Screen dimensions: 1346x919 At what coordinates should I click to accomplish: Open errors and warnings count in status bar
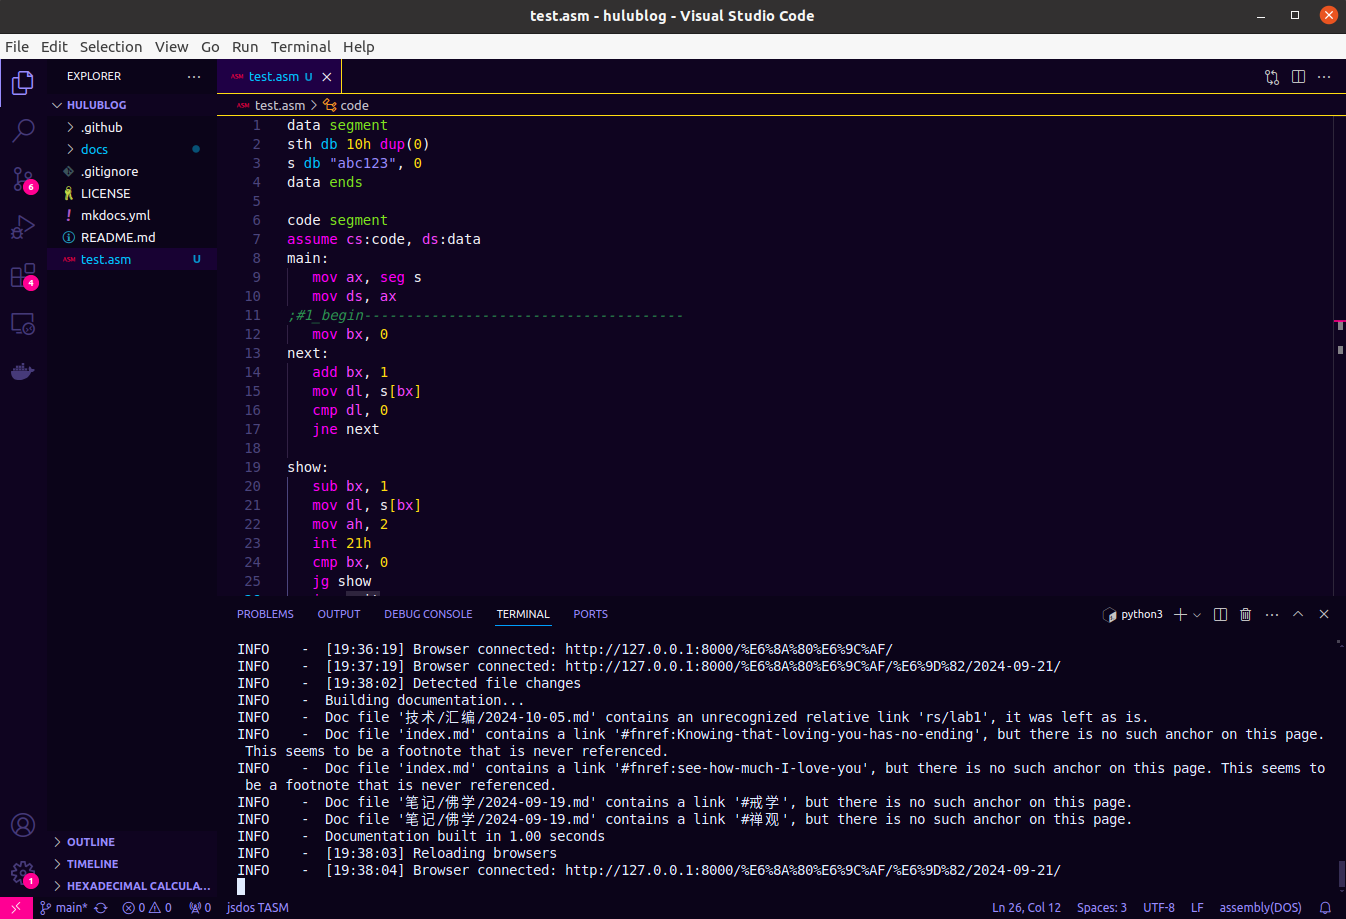[147, 908]
